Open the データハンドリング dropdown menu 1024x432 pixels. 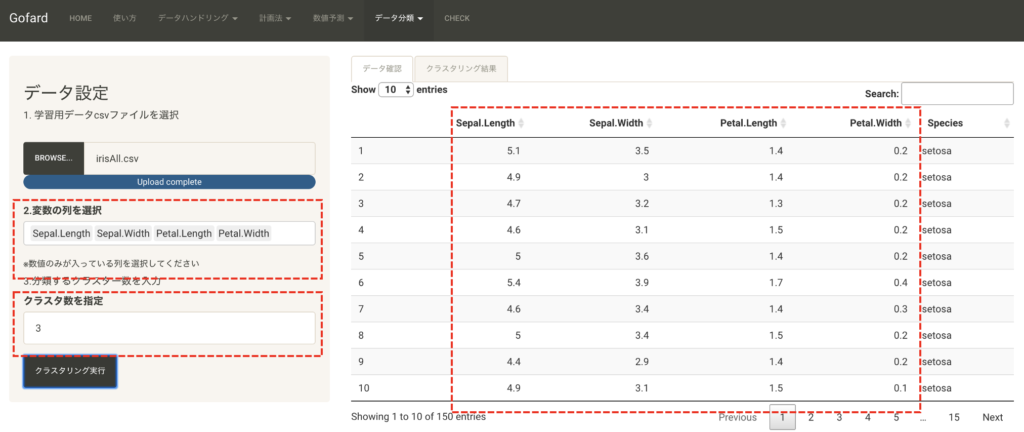point(197,19)
